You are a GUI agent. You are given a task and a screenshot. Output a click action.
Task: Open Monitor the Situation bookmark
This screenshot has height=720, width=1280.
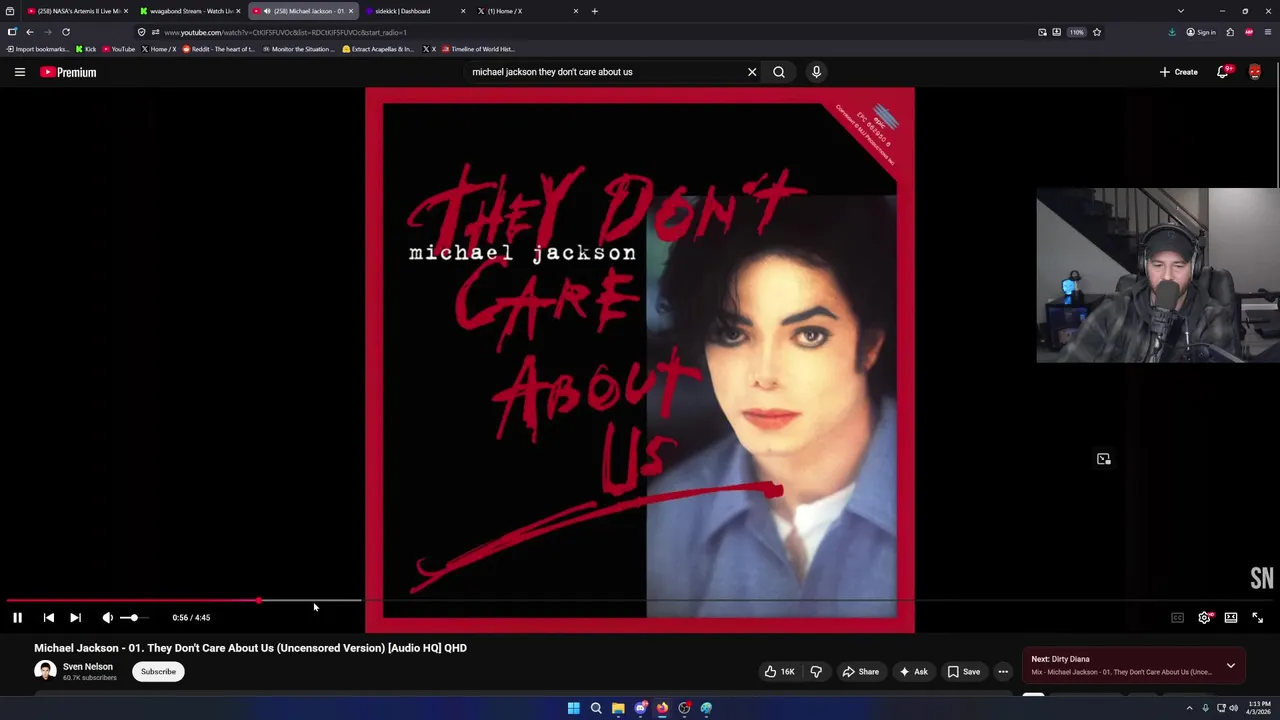(299, 49)
